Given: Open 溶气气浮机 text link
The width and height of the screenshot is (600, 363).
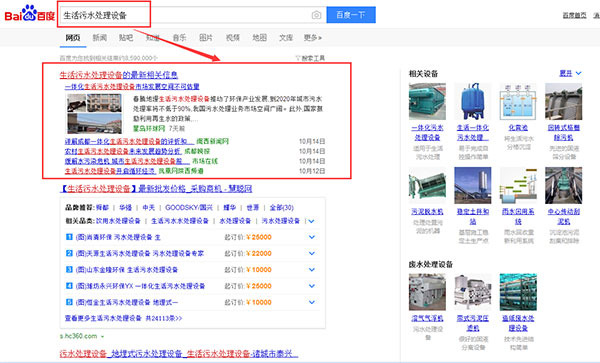Looking at the screenshot, I should pos(427,318).
